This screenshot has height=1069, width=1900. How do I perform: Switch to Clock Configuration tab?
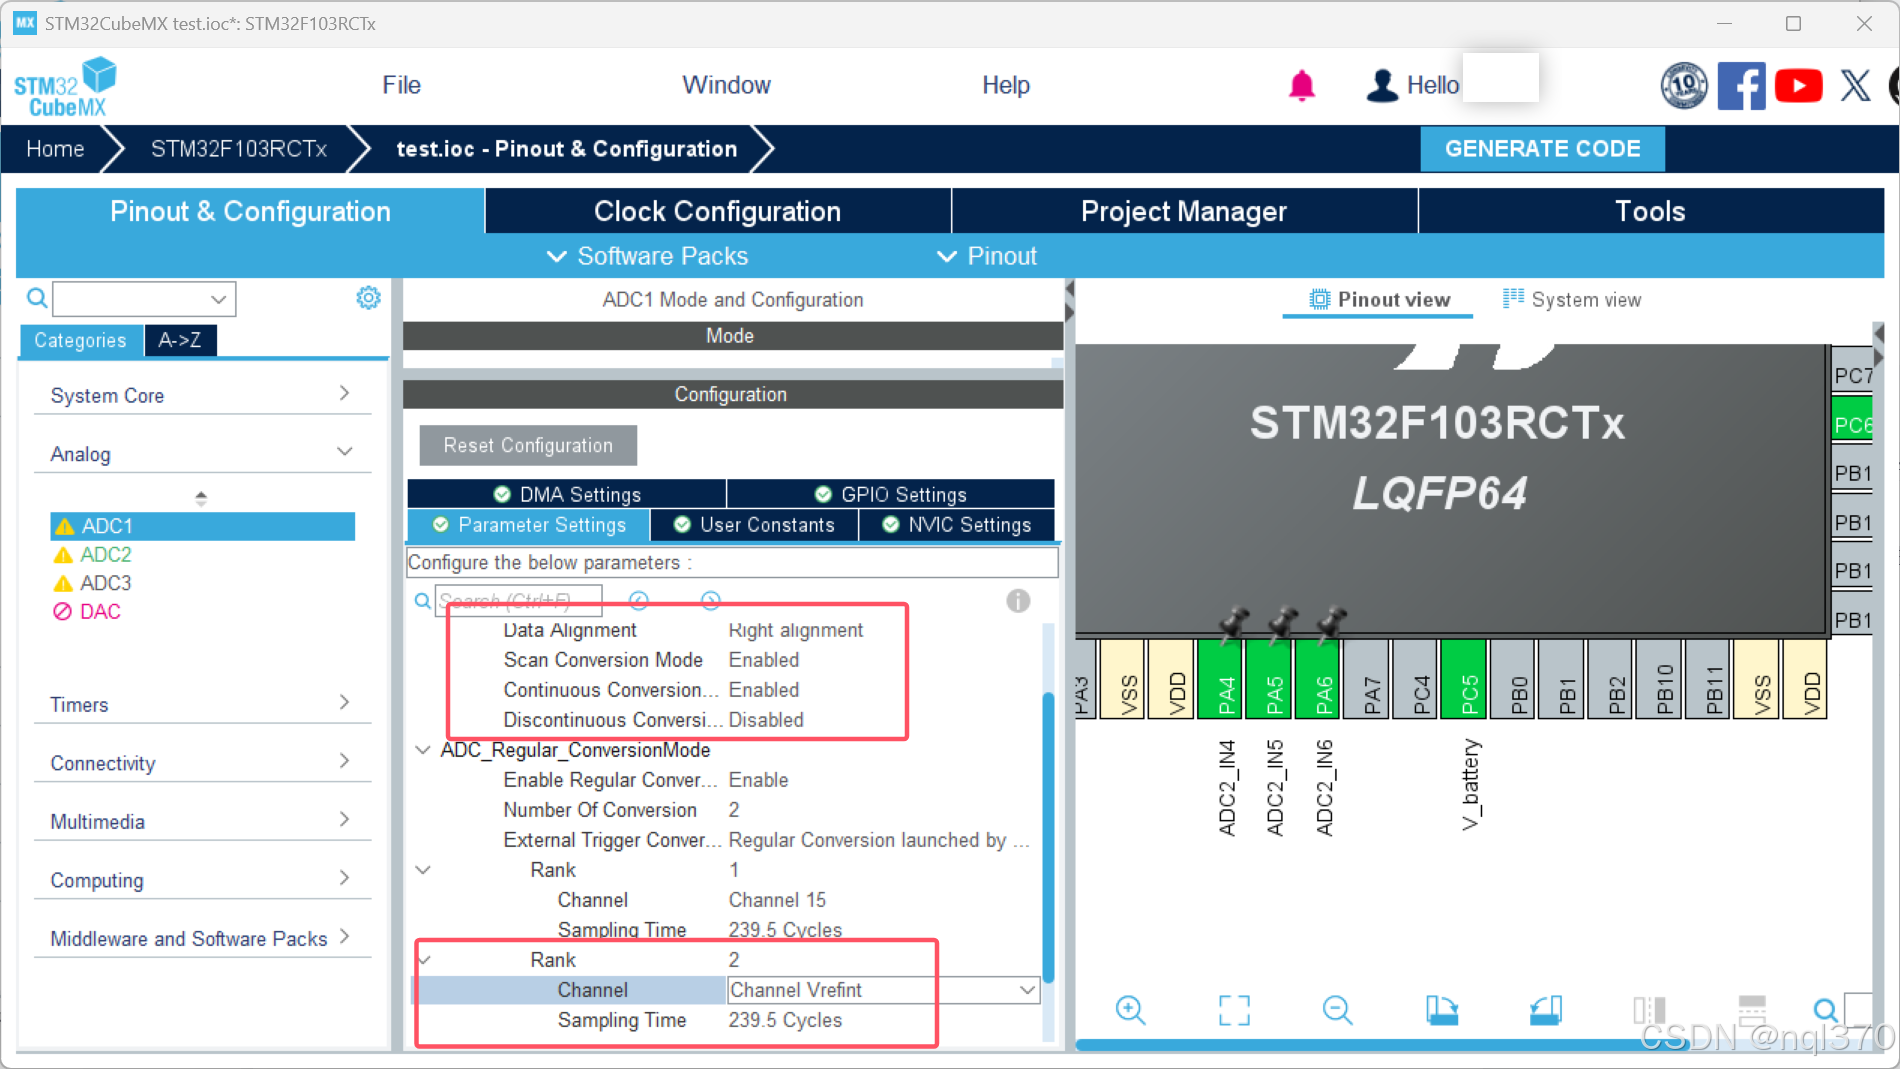coord(717,211)
